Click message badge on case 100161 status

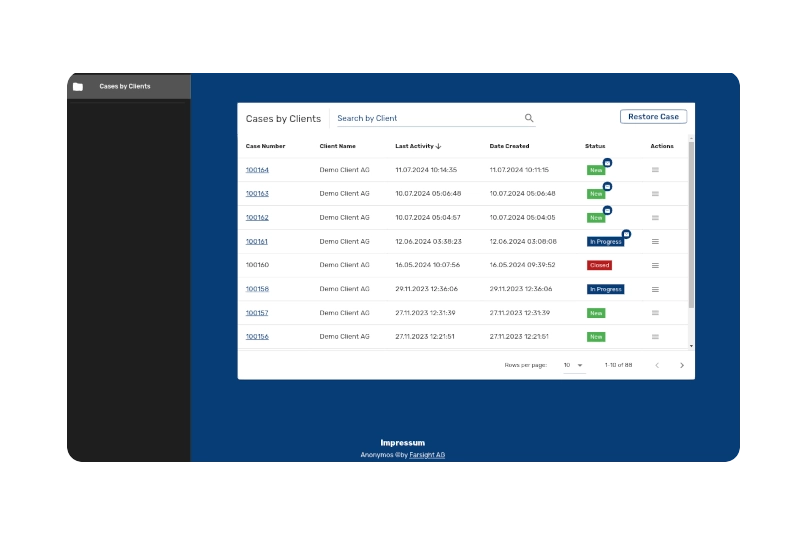click(626, 234)
